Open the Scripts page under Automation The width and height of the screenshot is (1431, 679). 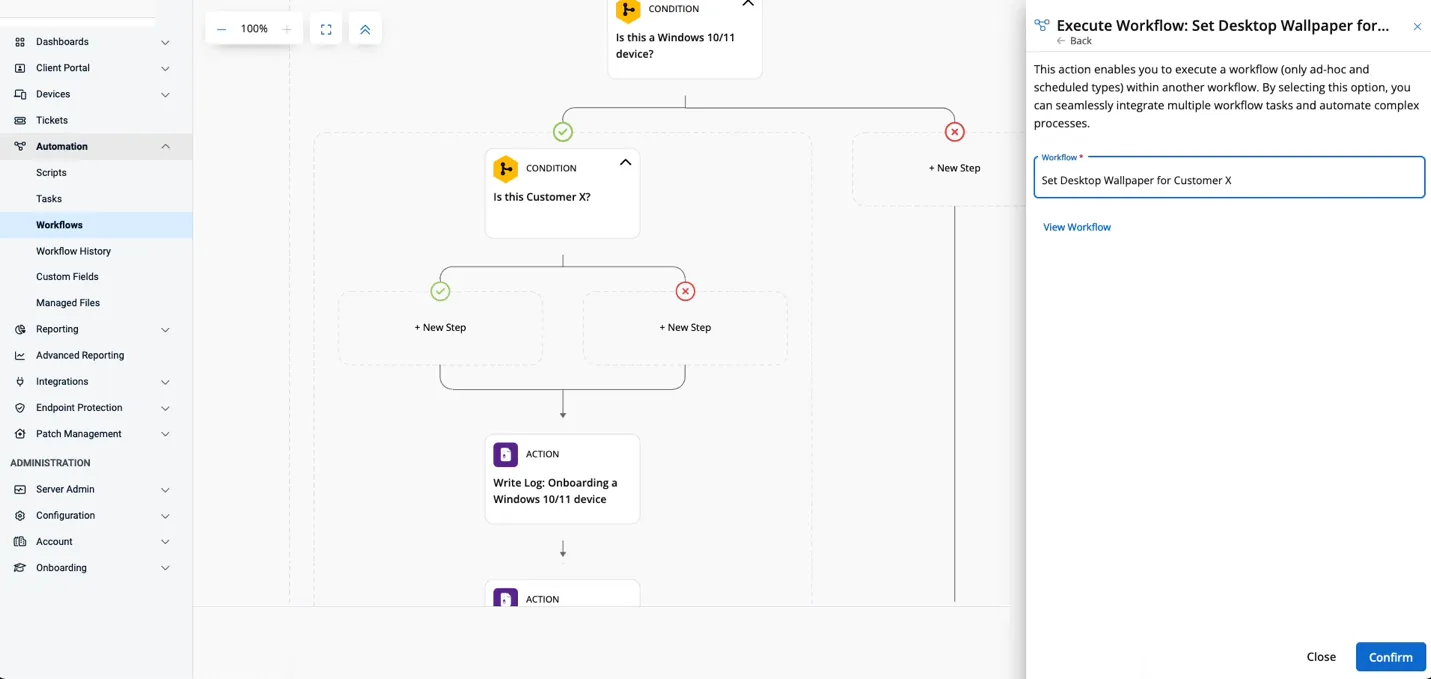(51, 173)
